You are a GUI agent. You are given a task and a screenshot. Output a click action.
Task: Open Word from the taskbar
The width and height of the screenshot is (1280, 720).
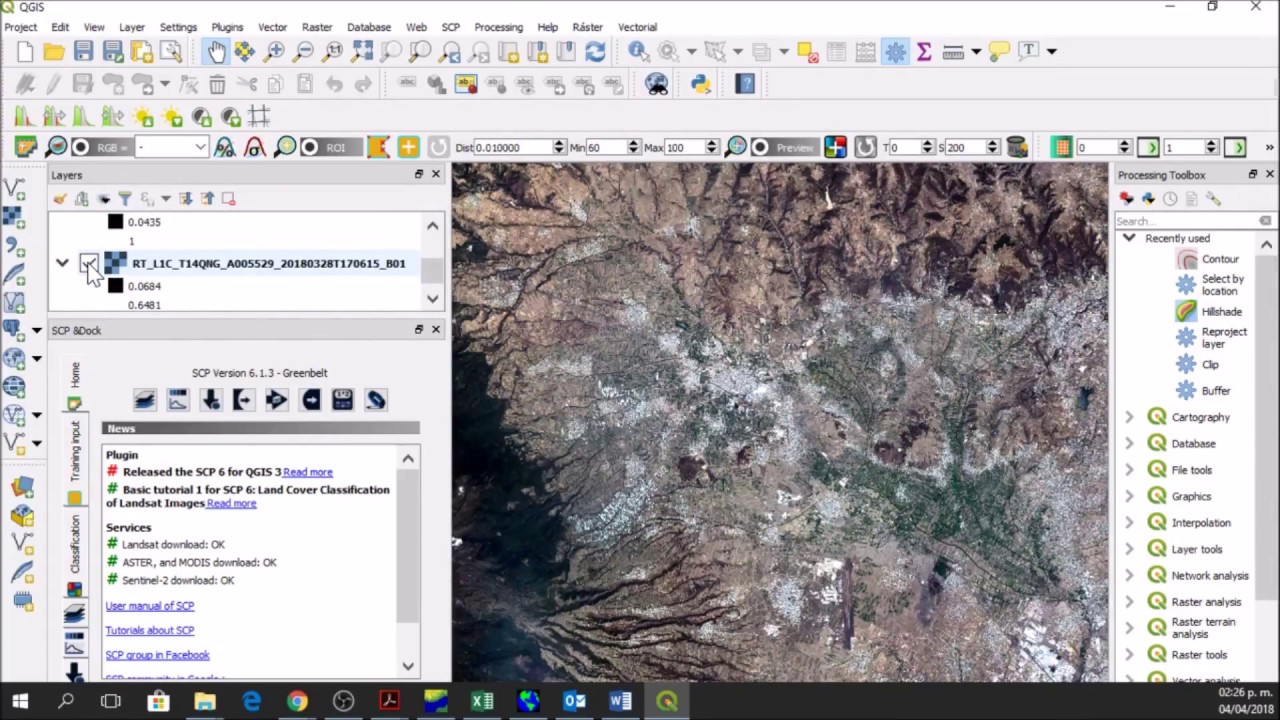[x=621, y=701]
